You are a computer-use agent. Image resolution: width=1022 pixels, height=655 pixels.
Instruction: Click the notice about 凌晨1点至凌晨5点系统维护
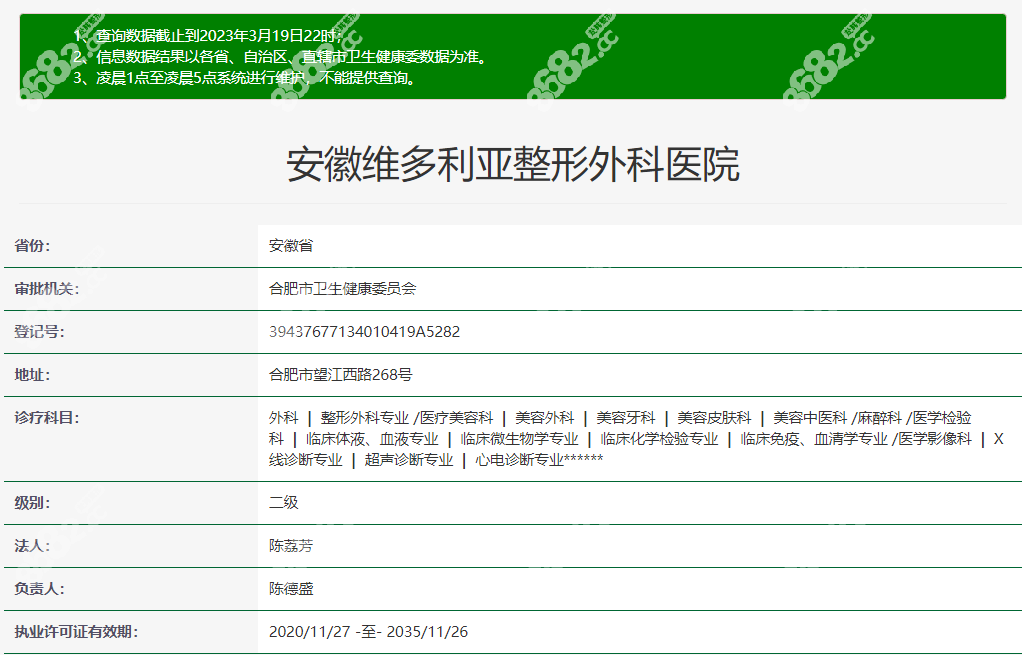(x=244, y=78)
